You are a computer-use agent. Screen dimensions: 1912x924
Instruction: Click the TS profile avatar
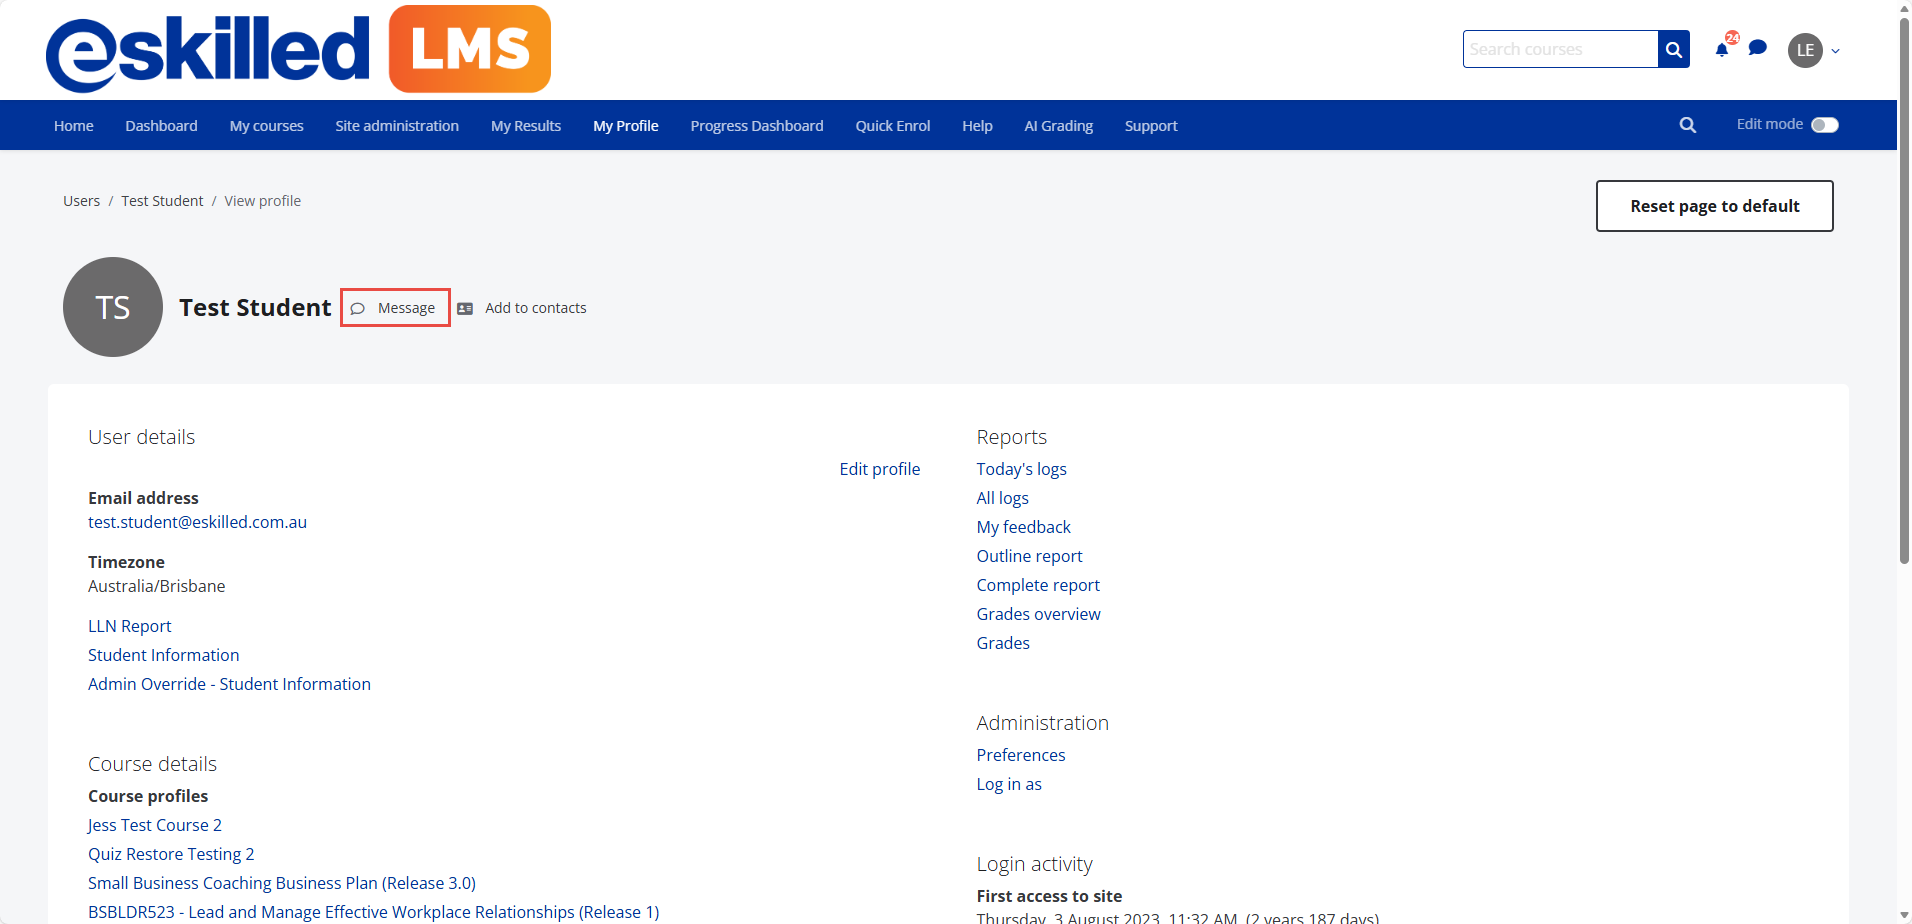coord(113,307)
